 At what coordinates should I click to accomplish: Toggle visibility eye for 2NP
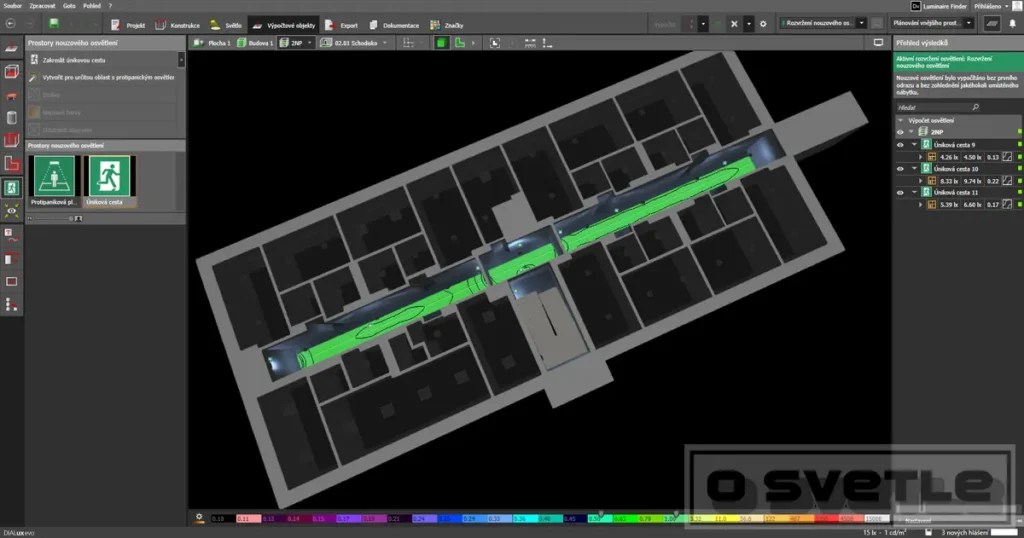coord(900,132)
